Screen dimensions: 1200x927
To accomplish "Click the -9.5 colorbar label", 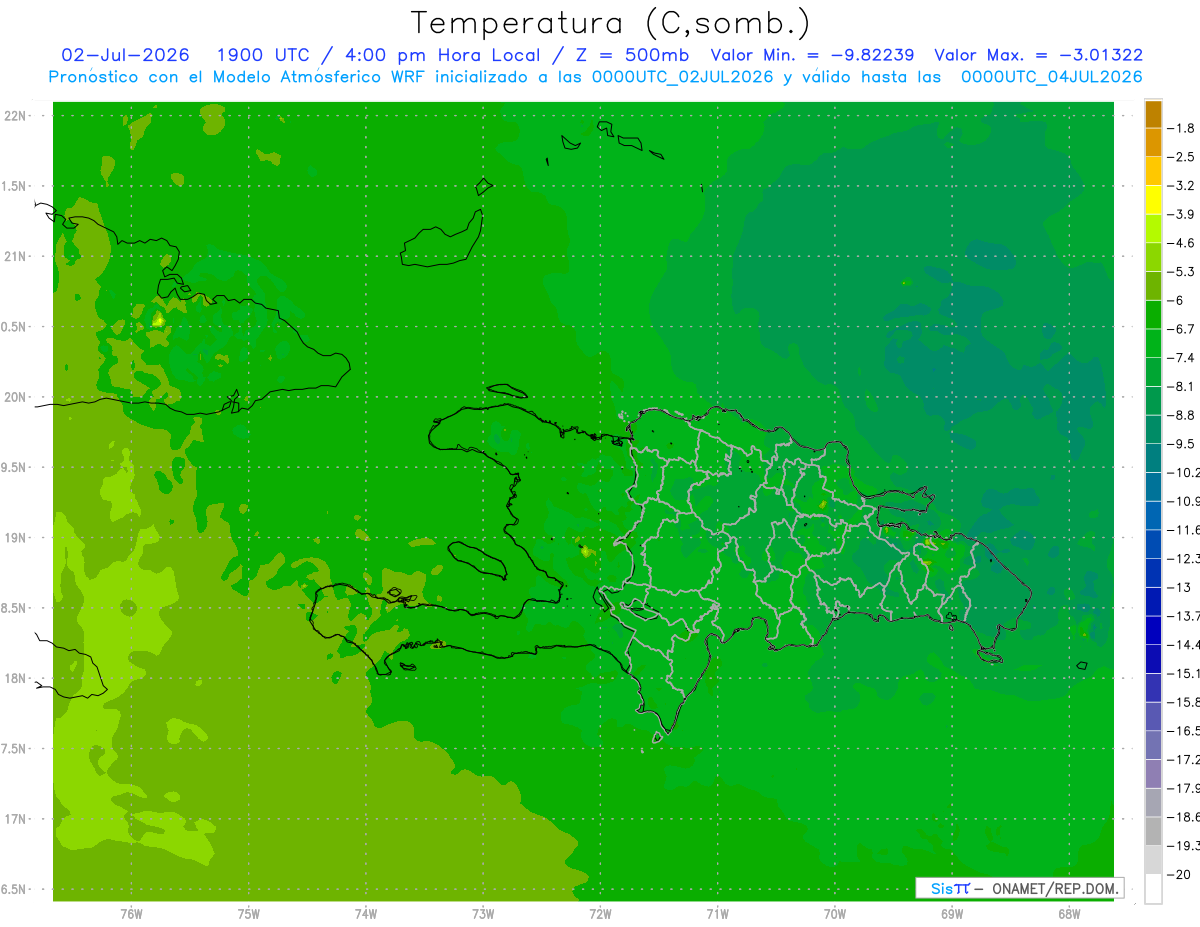I will click(x=1182, y=444).
